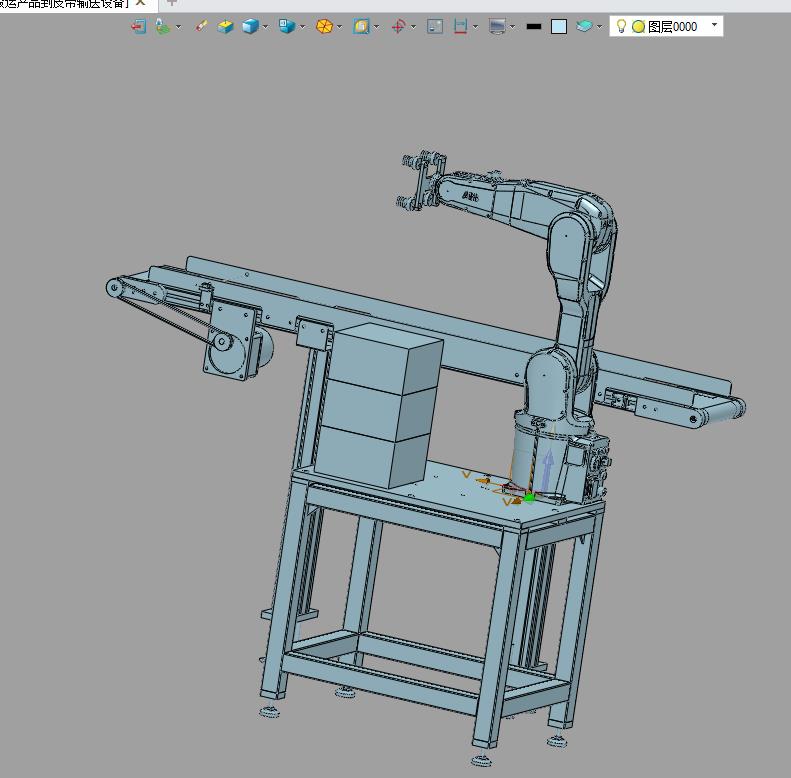Click the red crosshair target icon

click(399, 26)
